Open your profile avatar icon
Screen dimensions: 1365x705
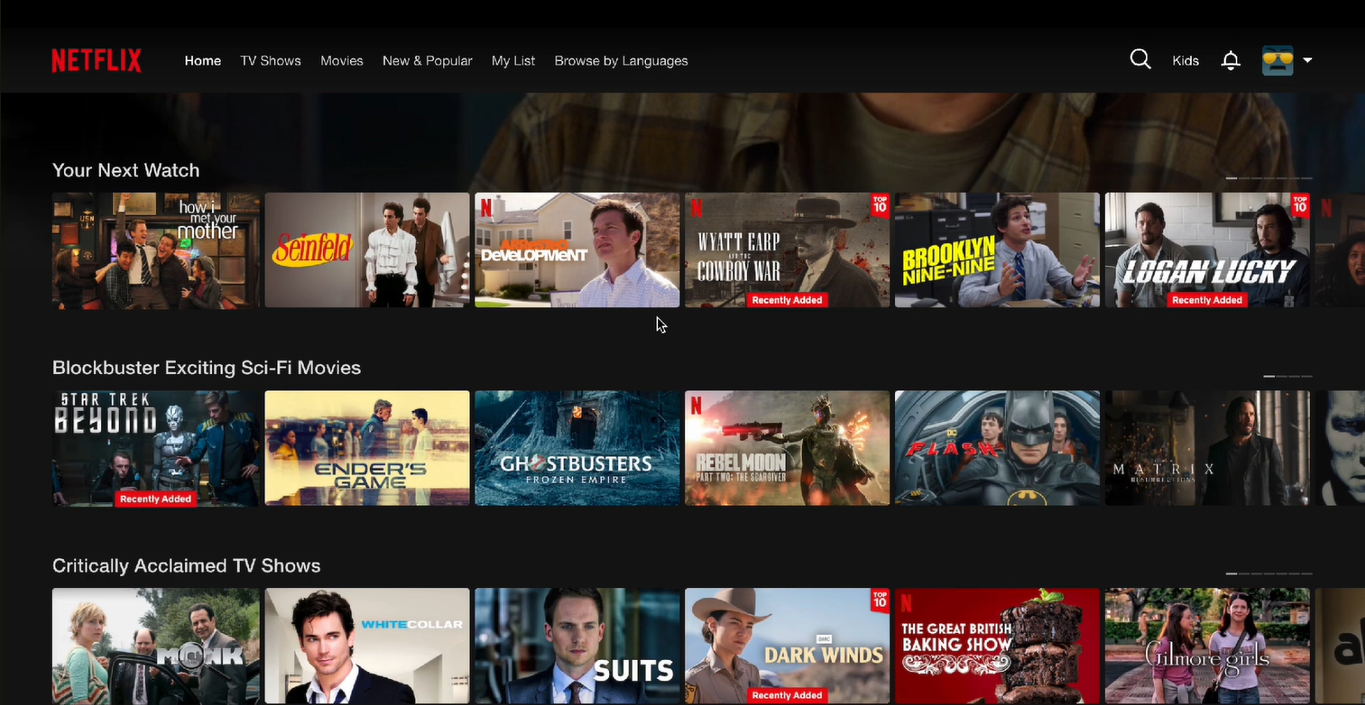pos(1276,60)
